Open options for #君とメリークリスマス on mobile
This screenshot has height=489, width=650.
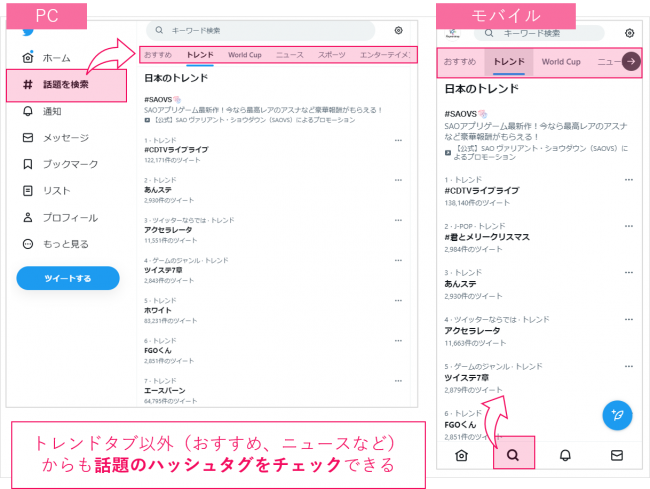click(628, 226)
